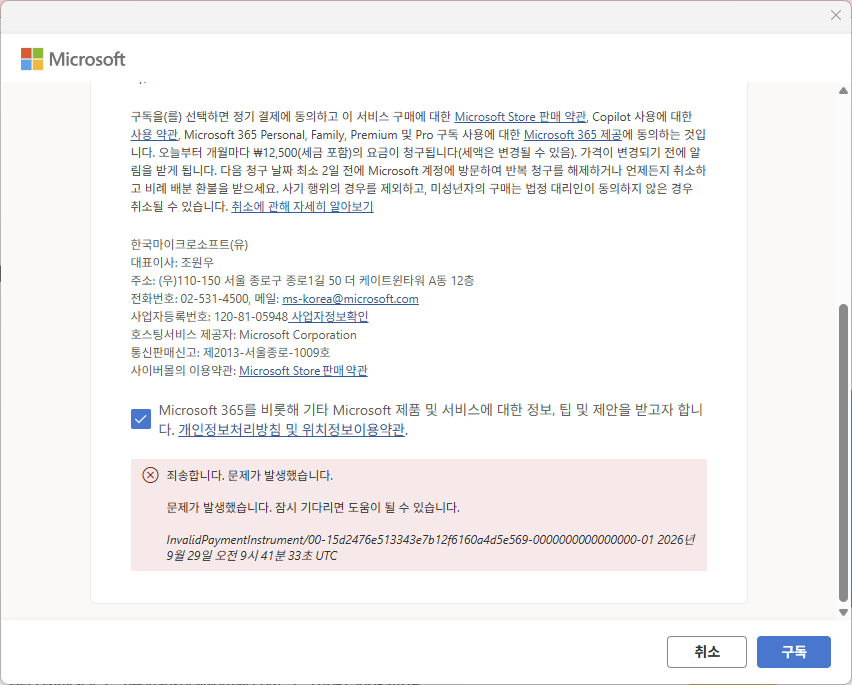852x685 pixels.
Task: Open 취소에 관해 자세히 알아보기 link
Action: [302, 206]
